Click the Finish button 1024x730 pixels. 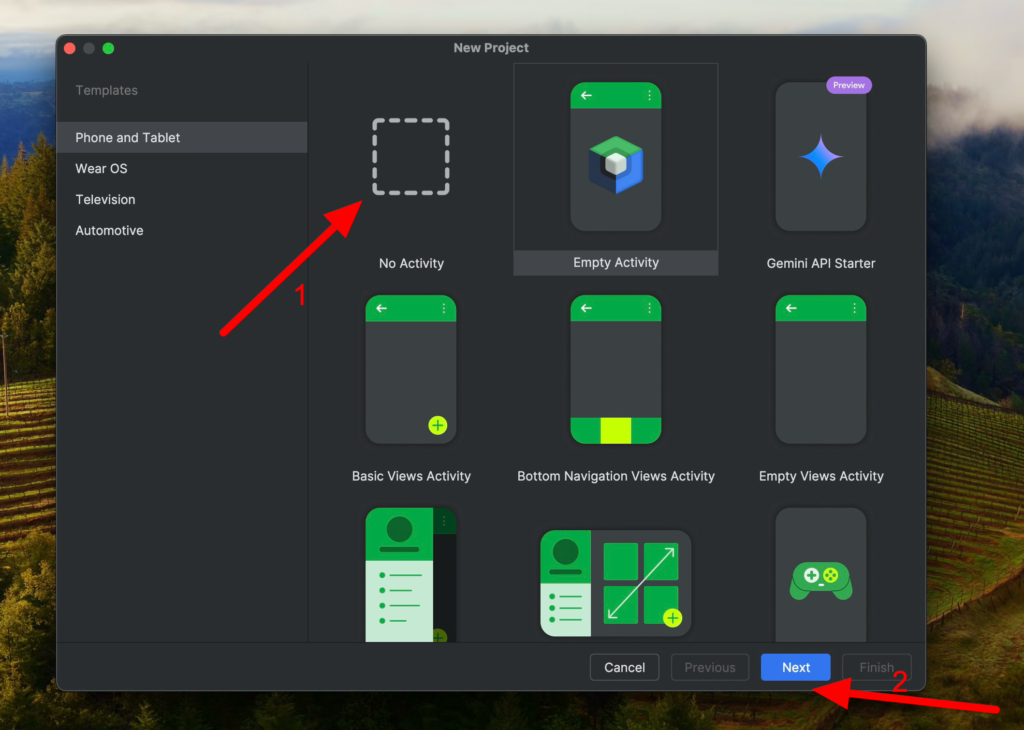click(x=876, y=668)
